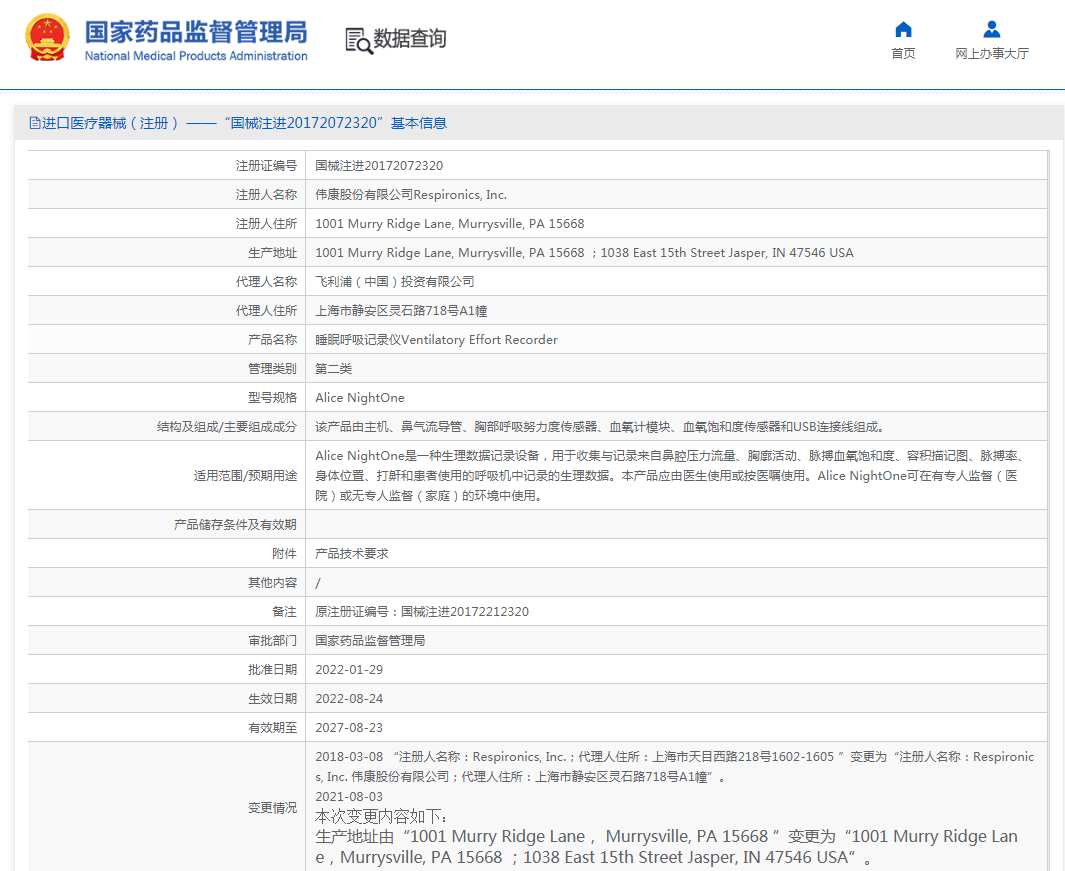Click the National Medical Products Administration text

[195, 56]
